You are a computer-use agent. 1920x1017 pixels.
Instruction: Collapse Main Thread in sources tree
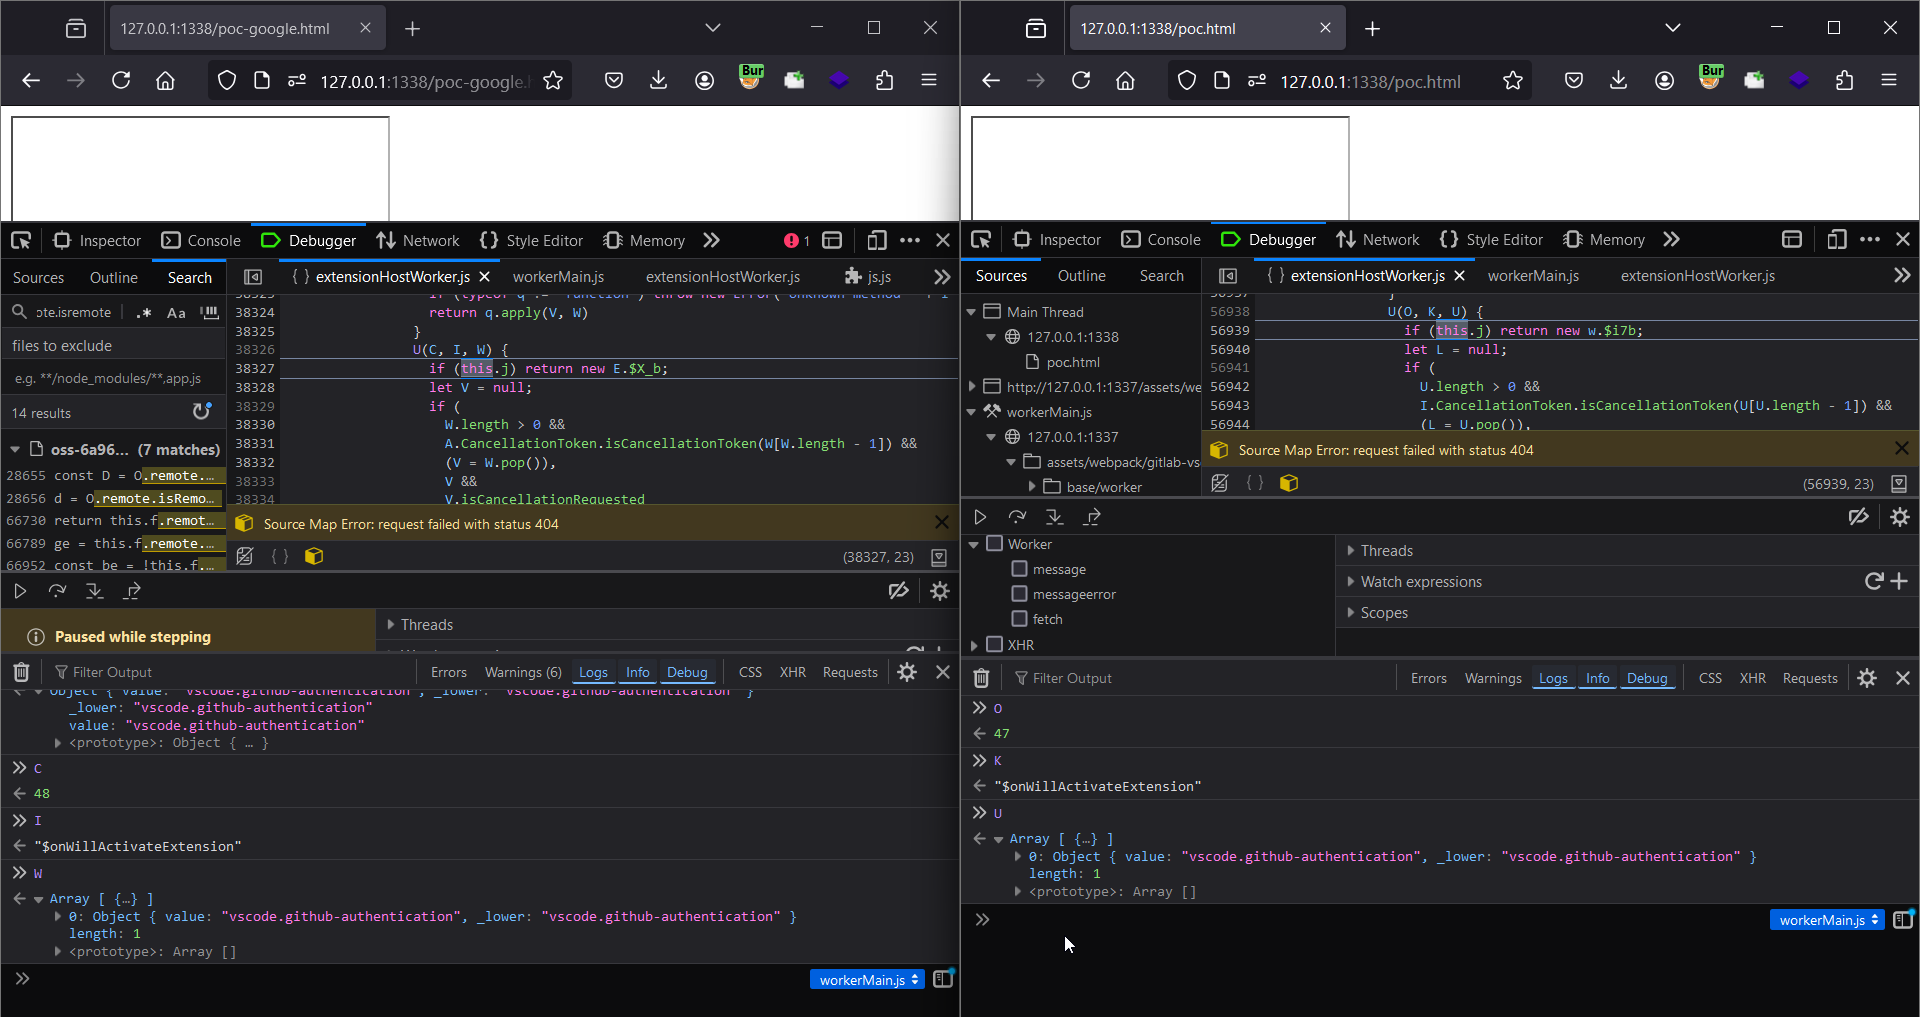tap(971, 312)
